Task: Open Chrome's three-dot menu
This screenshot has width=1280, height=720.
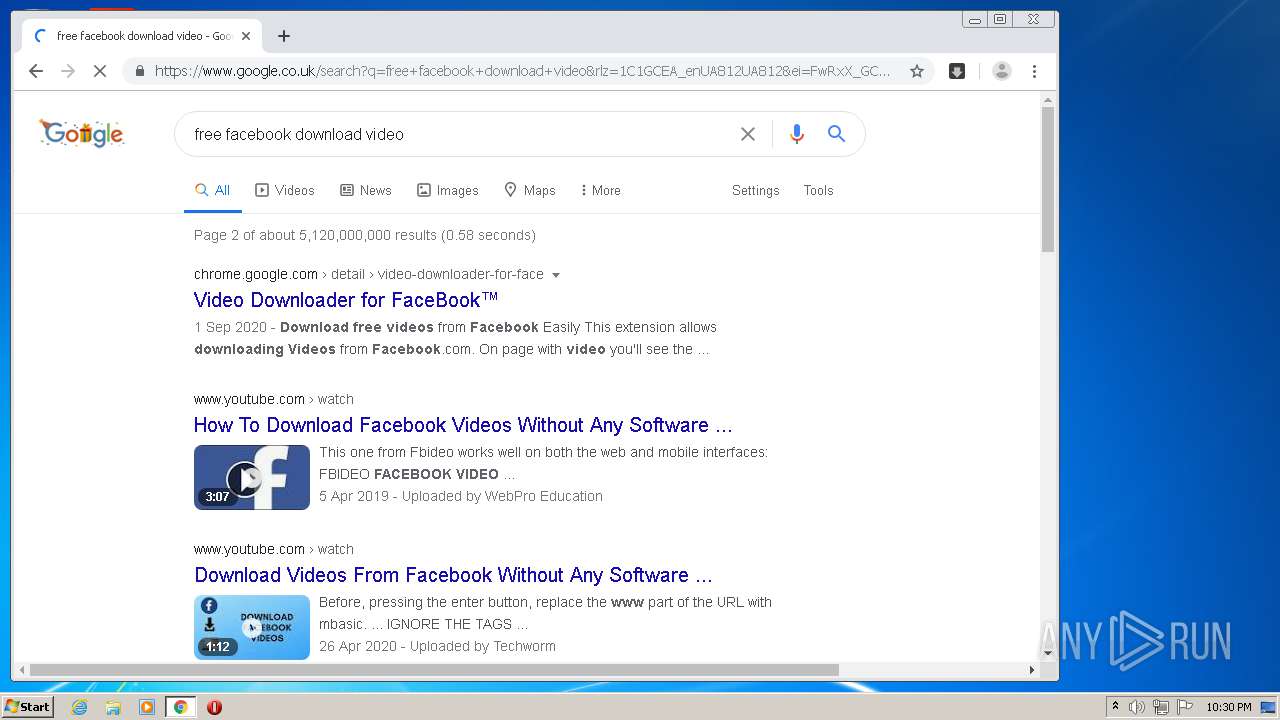Action: (1034, 71)
